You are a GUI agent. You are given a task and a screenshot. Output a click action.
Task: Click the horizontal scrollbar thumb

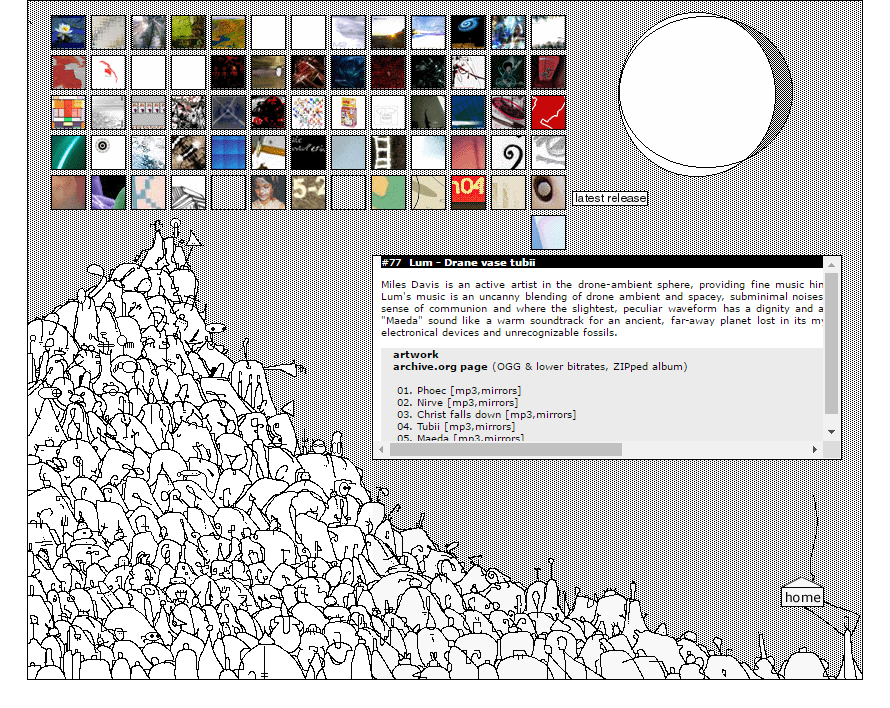coord(505,450)
